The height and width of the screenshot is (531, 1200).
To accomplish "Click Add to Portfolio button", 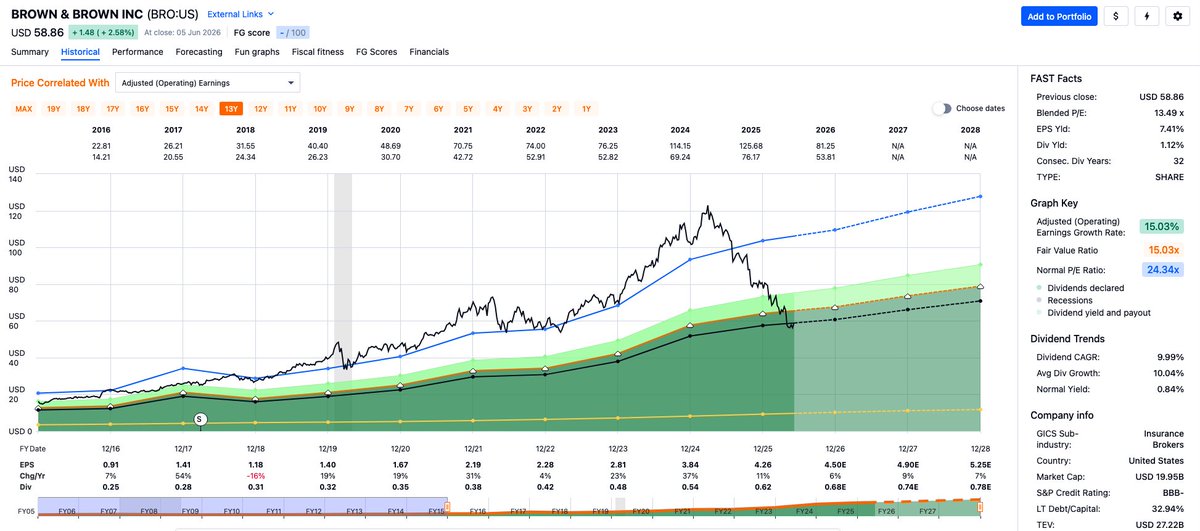I will (x=1059, y=16).
